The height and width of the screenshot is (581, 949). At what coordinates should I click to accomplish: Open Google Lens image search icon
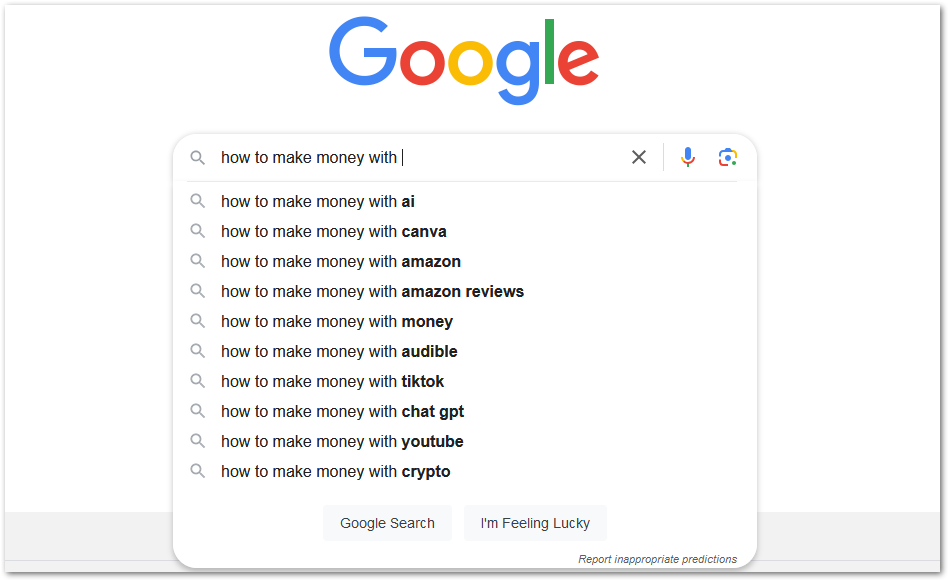click(728, 157)
